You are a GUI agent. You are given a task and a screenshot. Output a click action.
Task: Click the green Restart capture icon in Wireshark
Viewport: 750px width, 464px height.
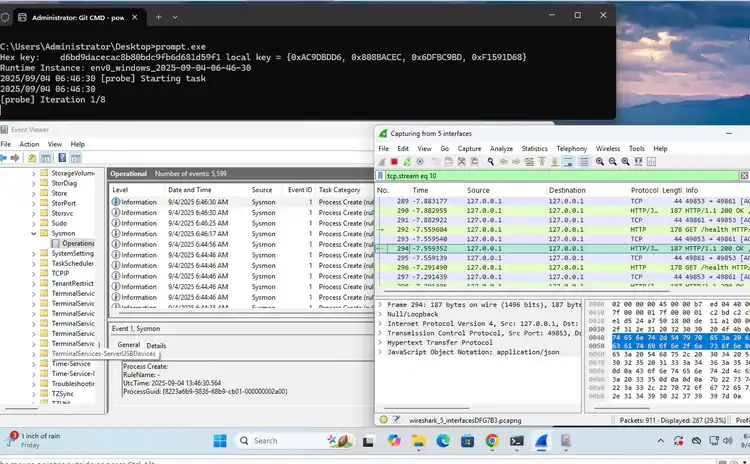[408, 161]
